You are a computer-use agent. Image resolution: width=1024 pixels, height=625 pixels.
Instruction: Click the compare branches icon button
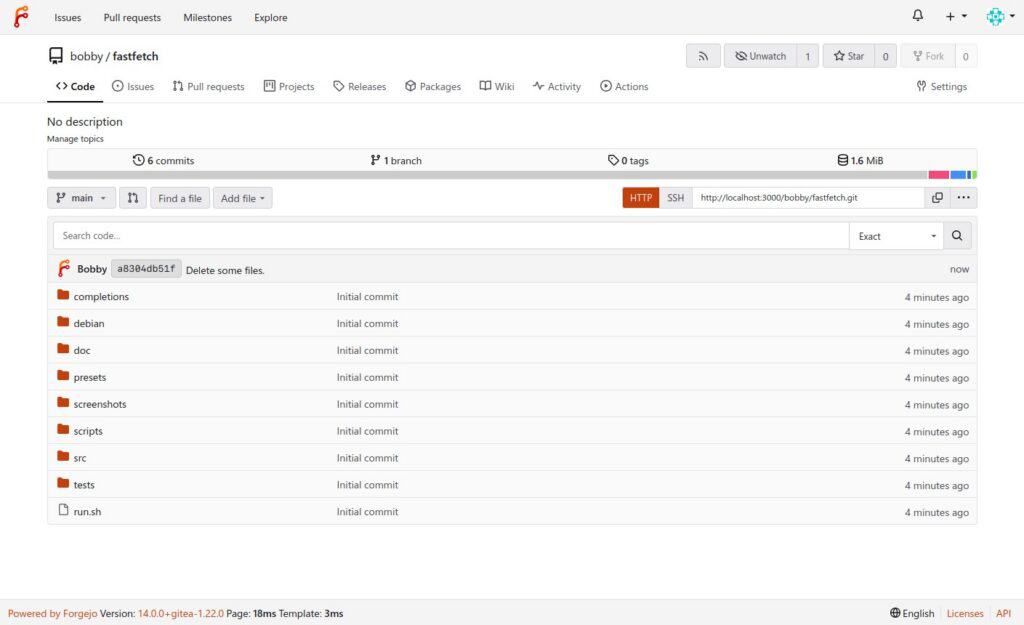[133, 198]
